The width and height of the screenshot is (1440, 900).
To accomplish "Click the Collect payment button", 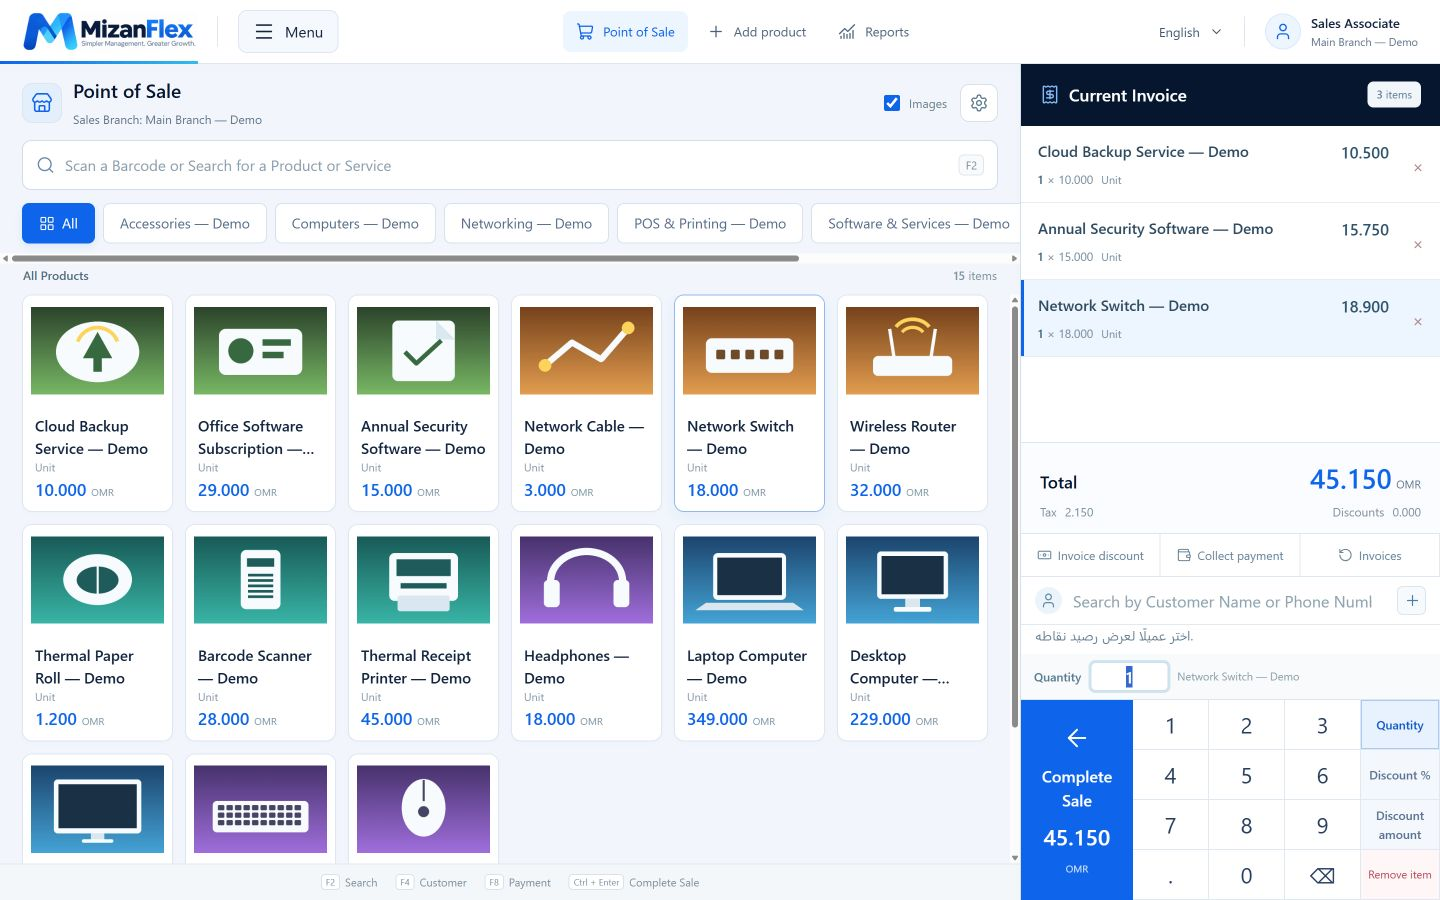I will click(x=1230, y=555).
